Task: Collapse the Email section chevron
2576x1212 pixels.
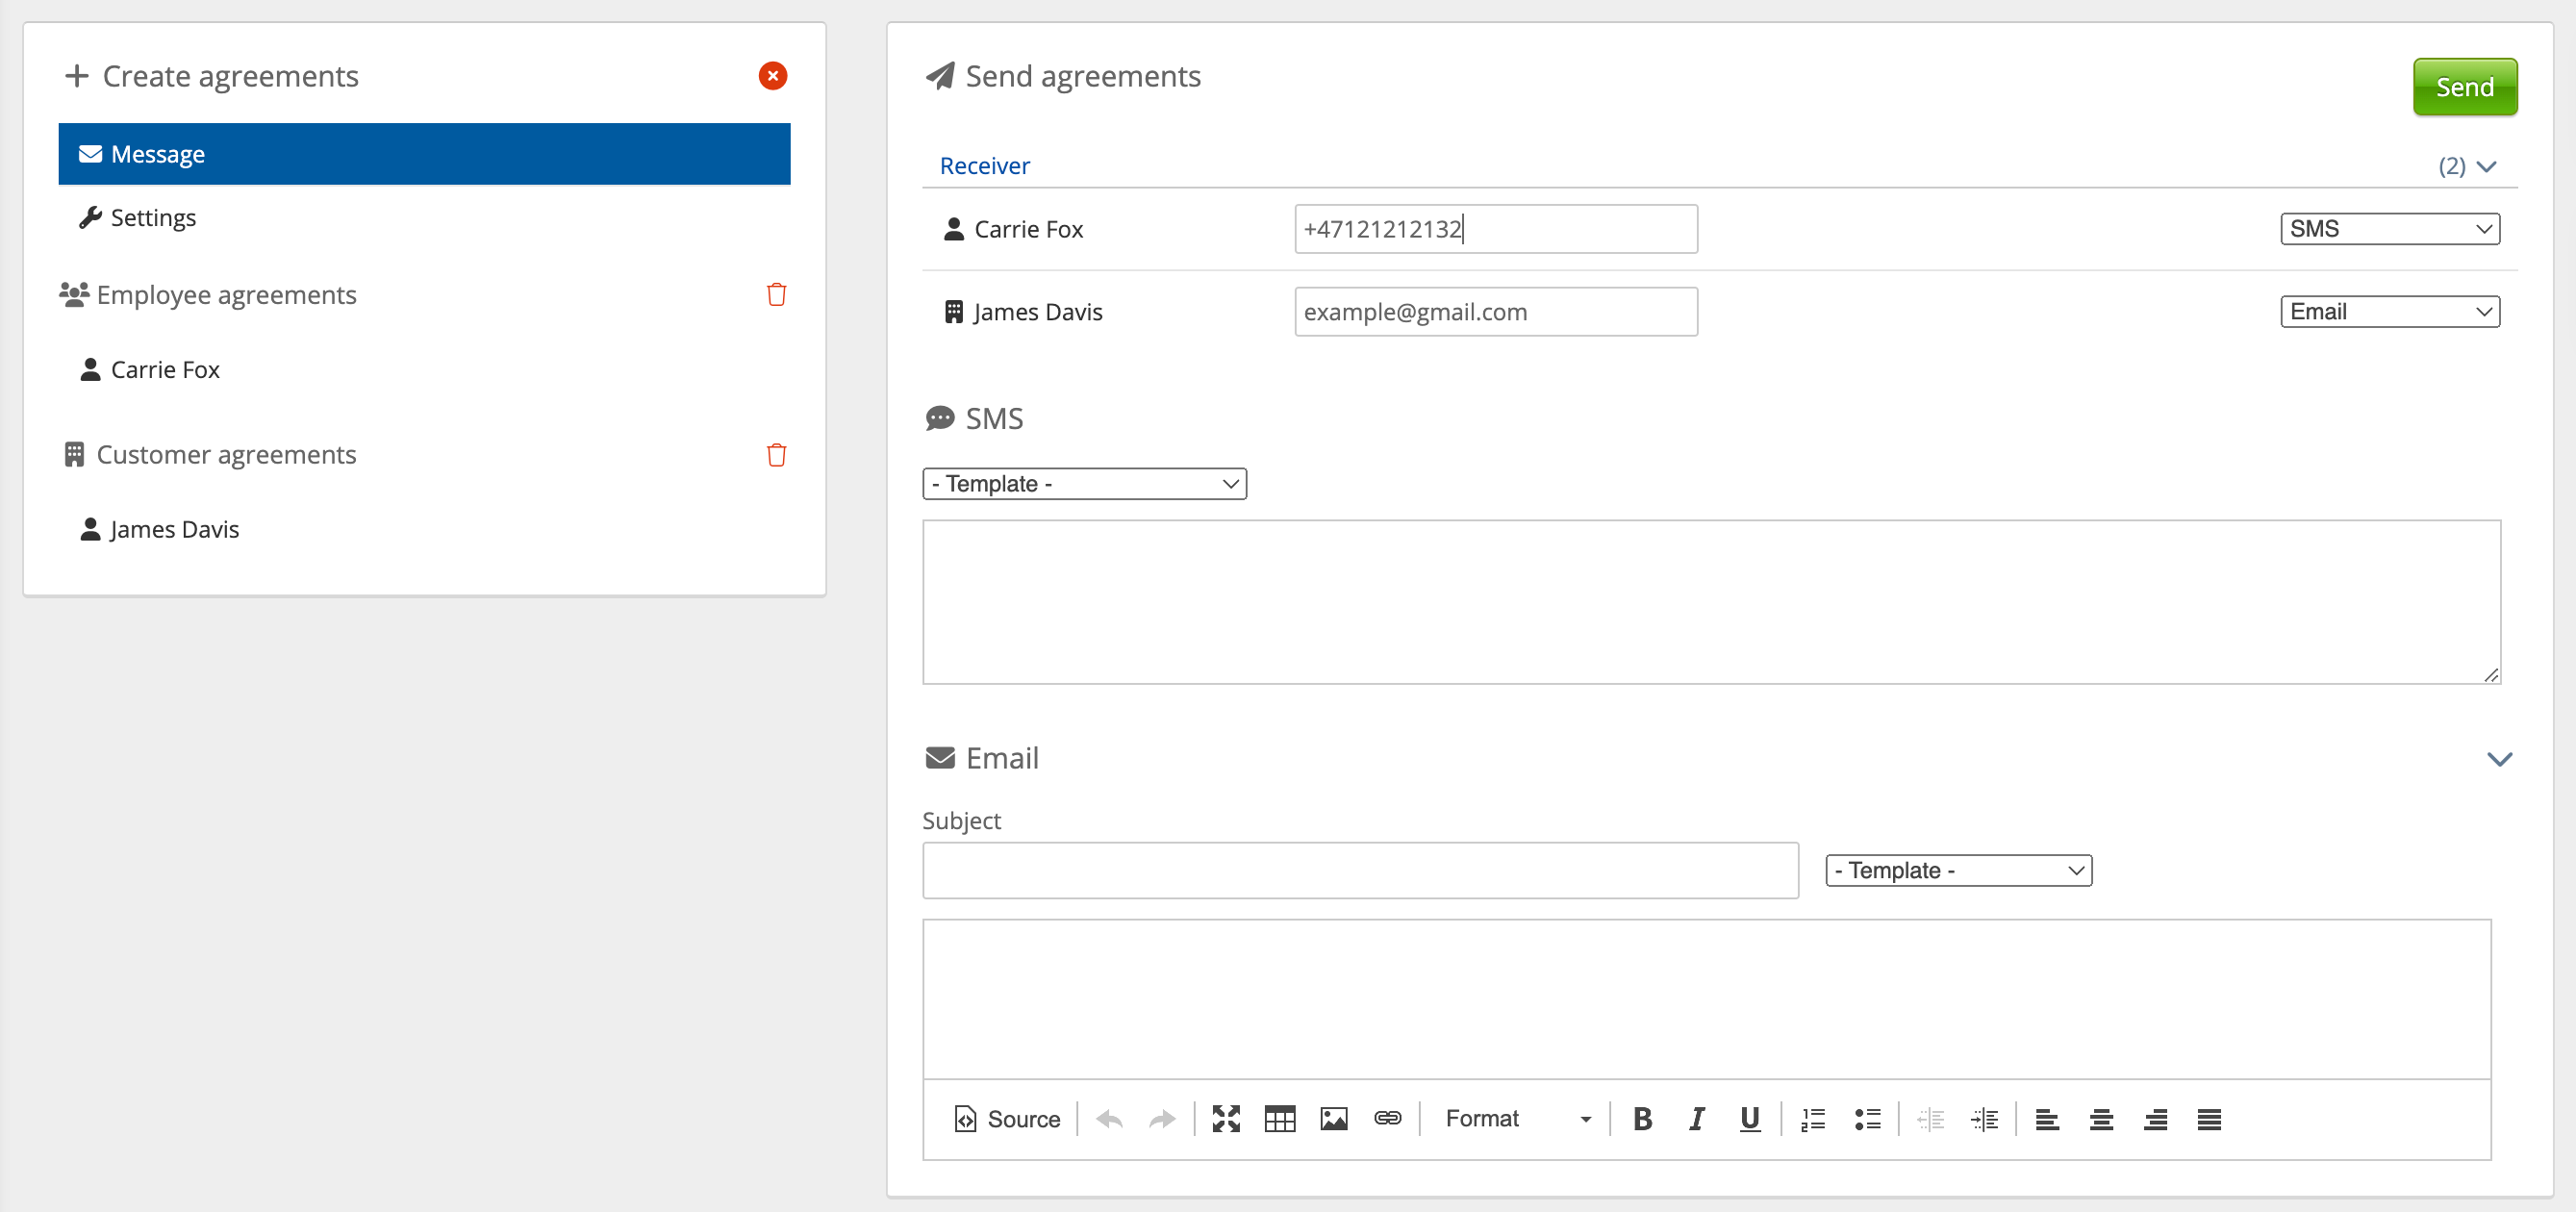Action: (2499, 759)
